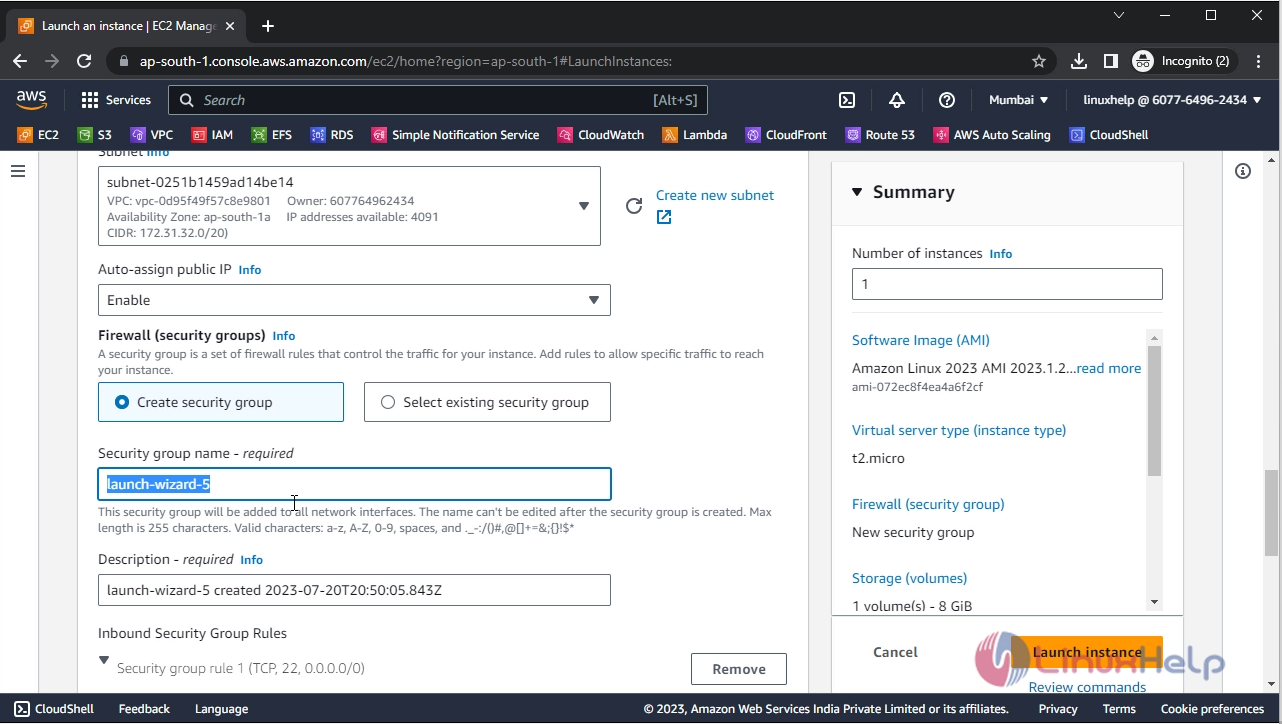Image resolution: width=1282 pixels, height=724 pixels.
Task: Open IAM favorites shortcut
Action: [x=212, y=135]
